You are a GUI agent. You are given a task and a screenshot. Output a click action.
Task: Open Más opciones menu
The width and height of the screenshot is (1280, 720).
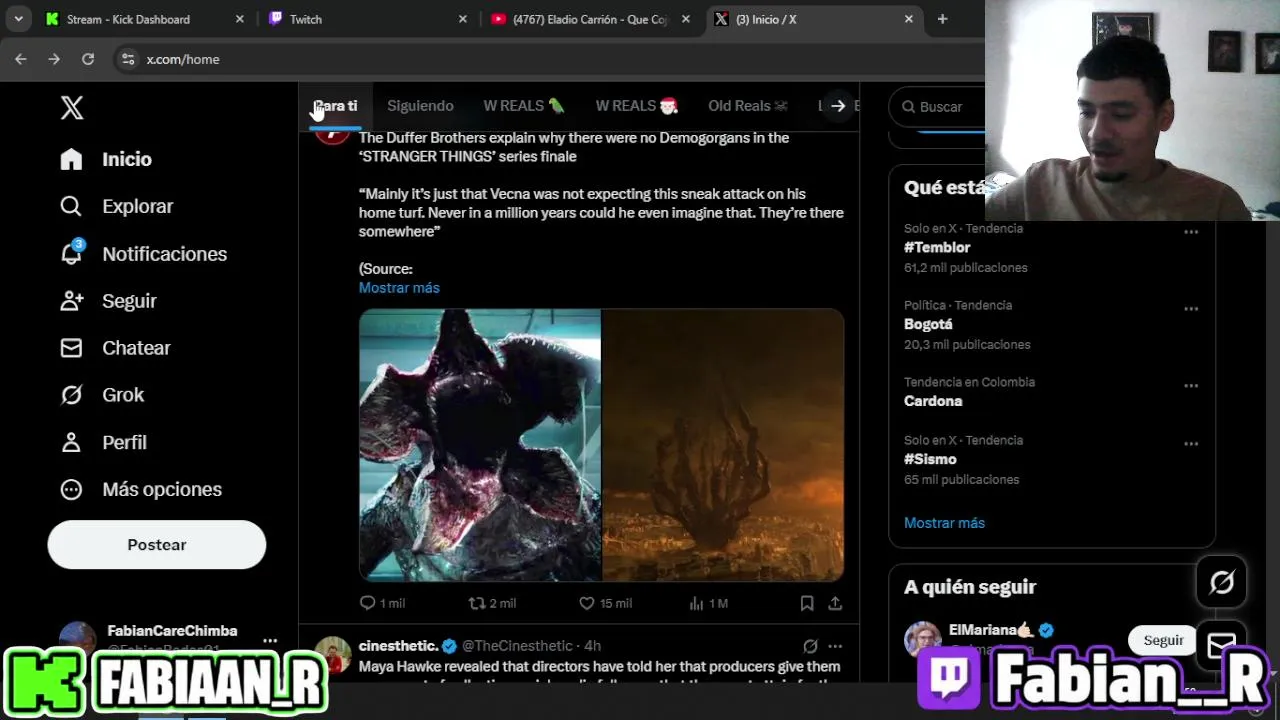point(141,489)
